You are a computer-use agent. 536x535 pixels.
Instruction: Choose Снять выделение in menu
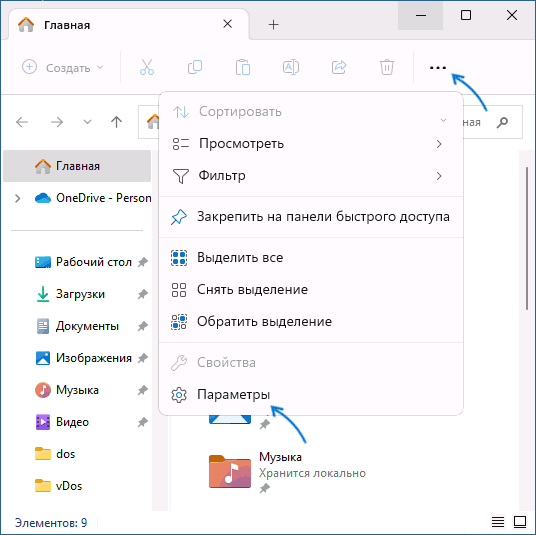coord(311,290)
